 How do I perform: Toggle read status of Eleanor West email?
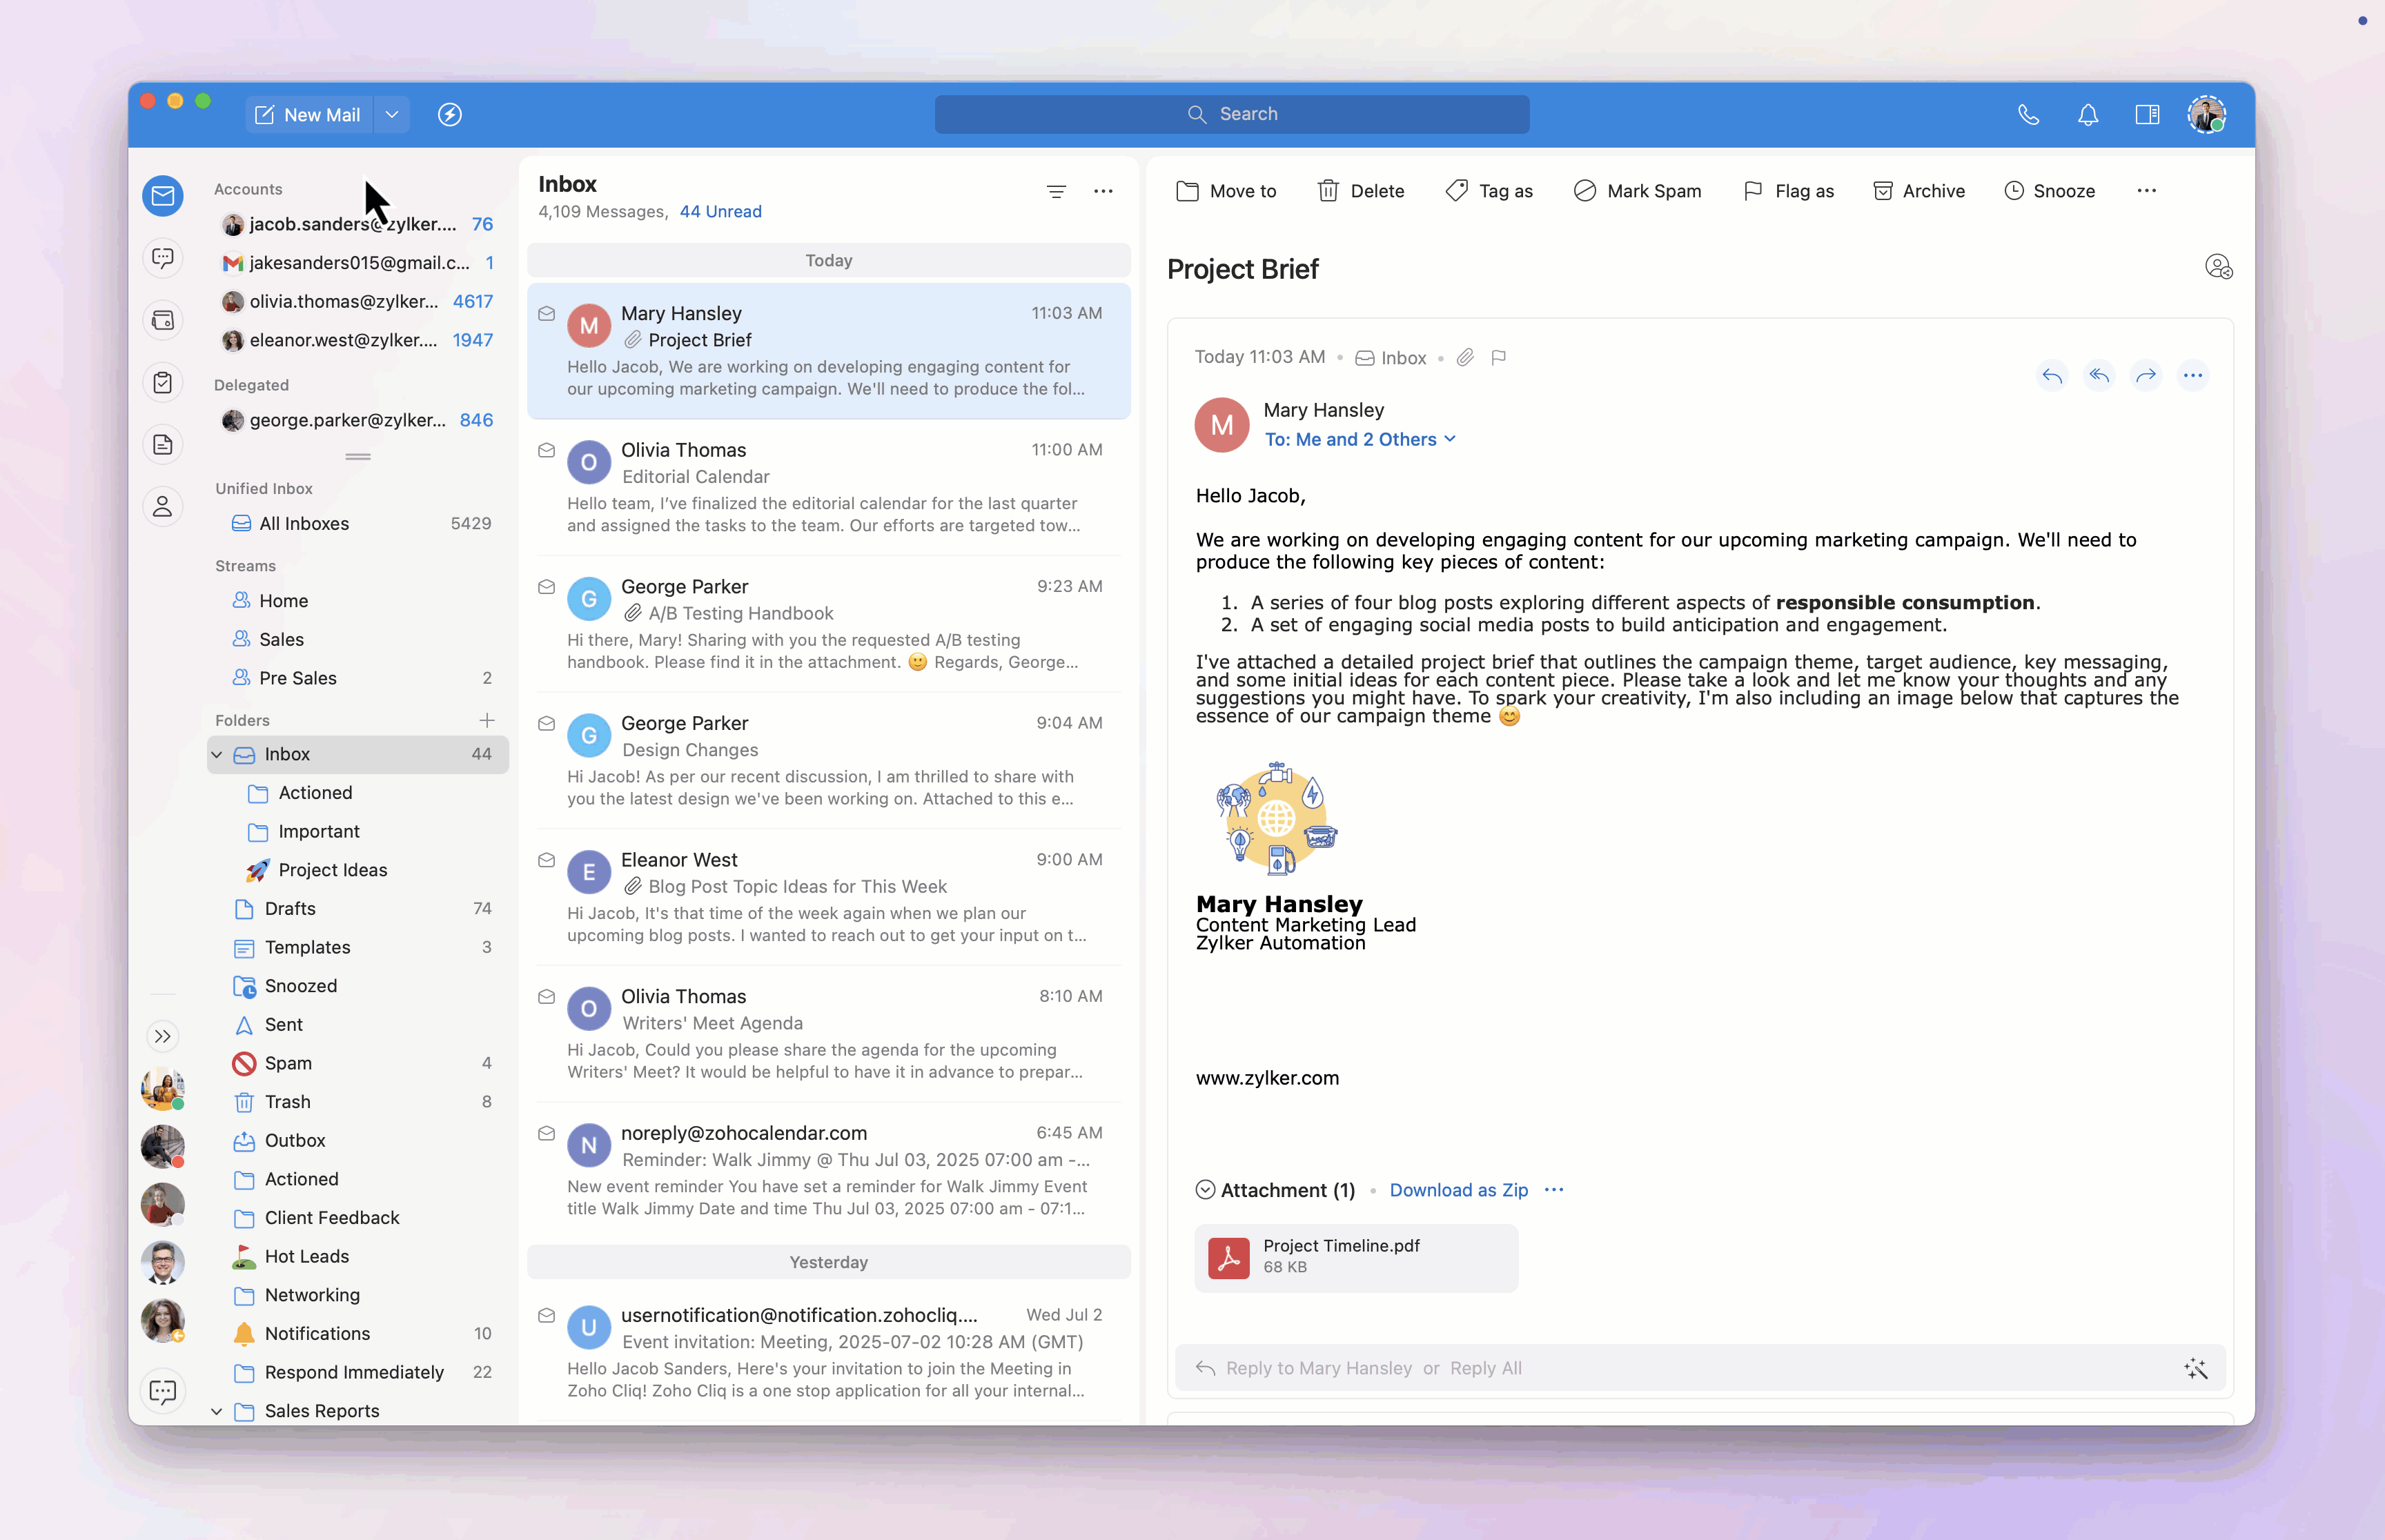[546, 860]
